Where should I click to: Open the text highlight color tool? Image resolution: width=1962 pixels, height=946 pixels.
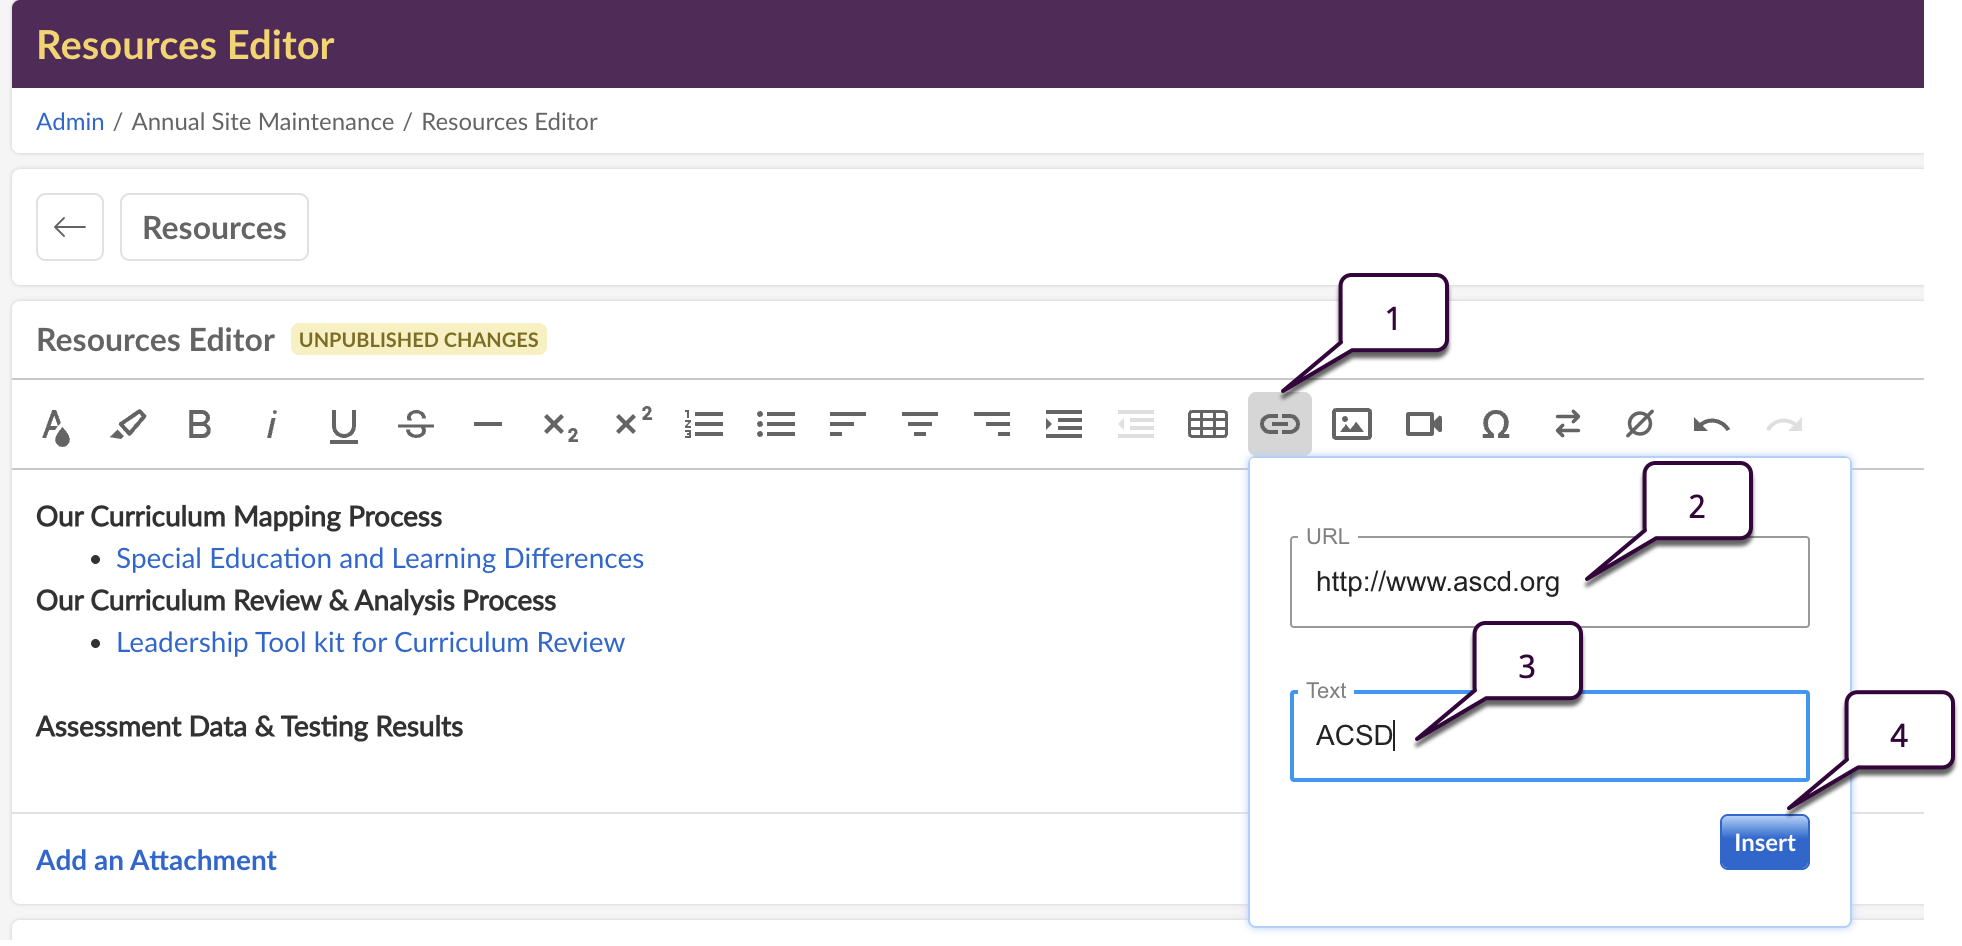(x=128, y=425)
